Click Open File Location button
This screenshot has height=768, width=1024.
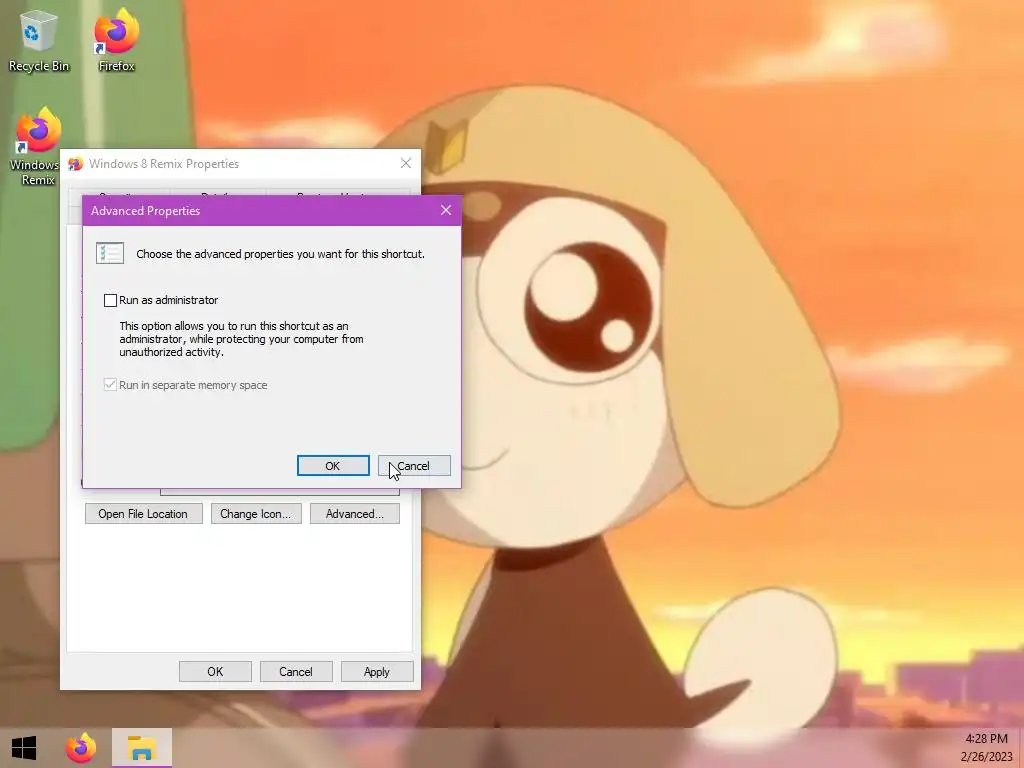144,514
